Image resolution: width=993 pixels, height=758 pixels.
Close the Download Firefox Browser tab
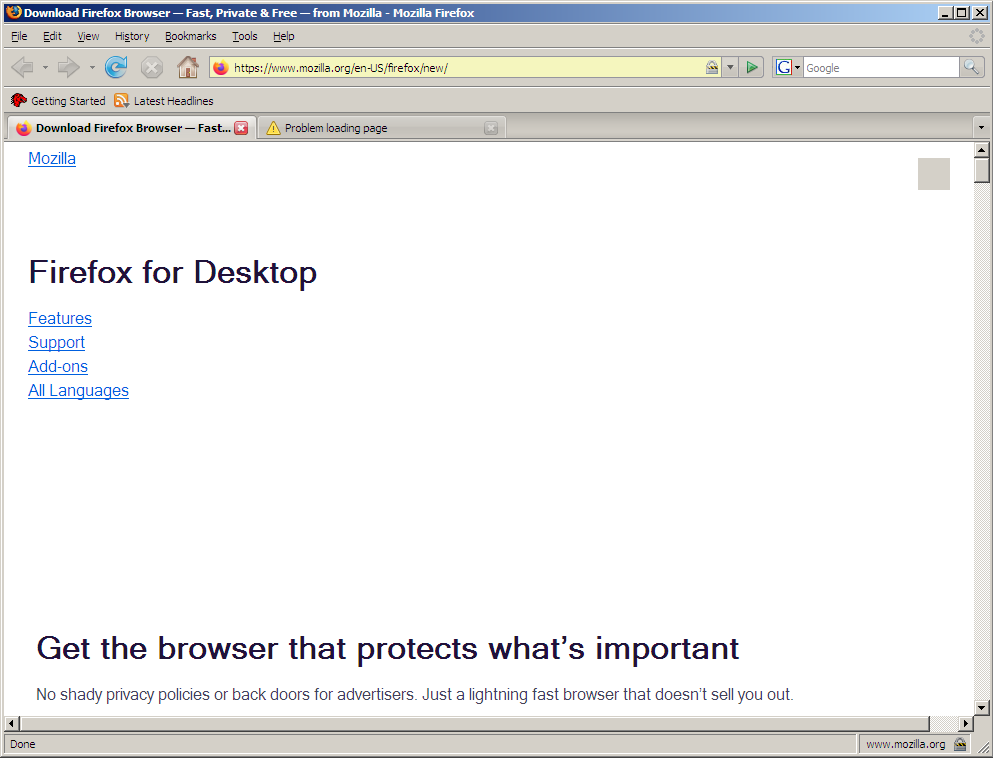click(241, 128)
